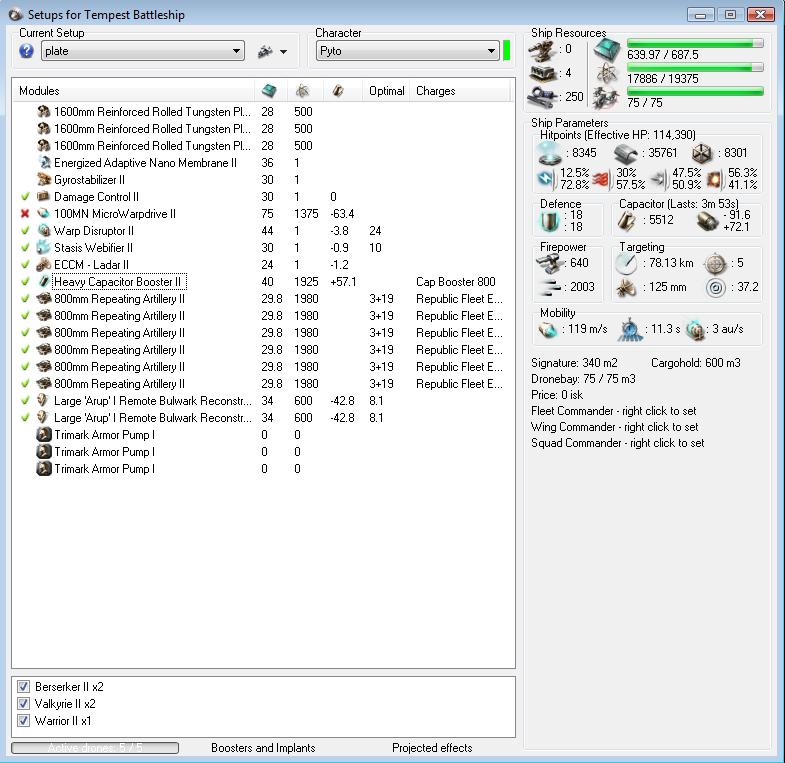Screen dimensions: 785x763
Task: Click the drone bandwidth icon beside 75 / 75
Action: point(606,98)
